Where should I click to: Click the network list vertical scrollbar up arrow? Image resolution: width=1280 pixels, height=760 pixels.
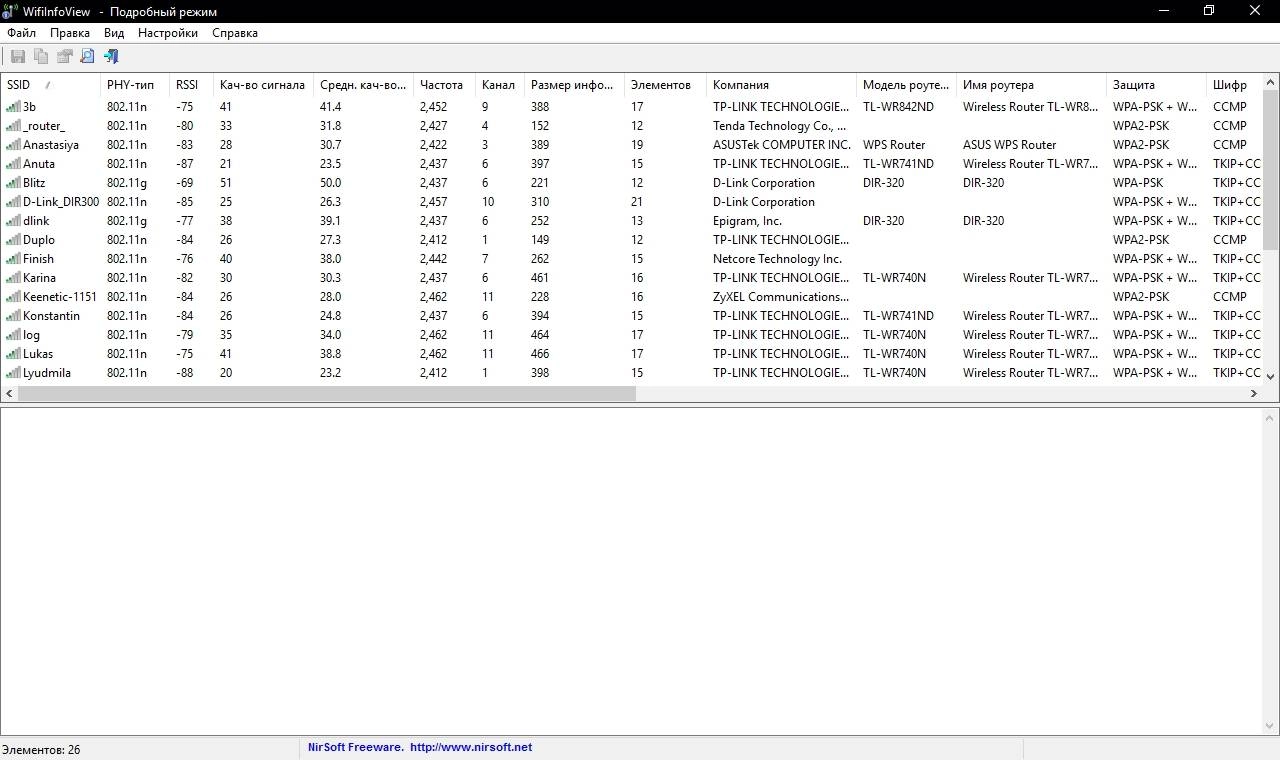[1271, 83]
